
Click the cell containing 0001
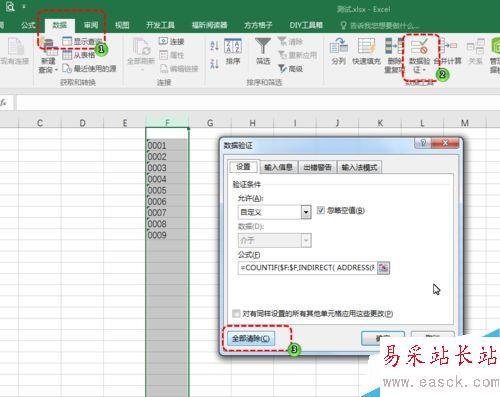point(167,145)
